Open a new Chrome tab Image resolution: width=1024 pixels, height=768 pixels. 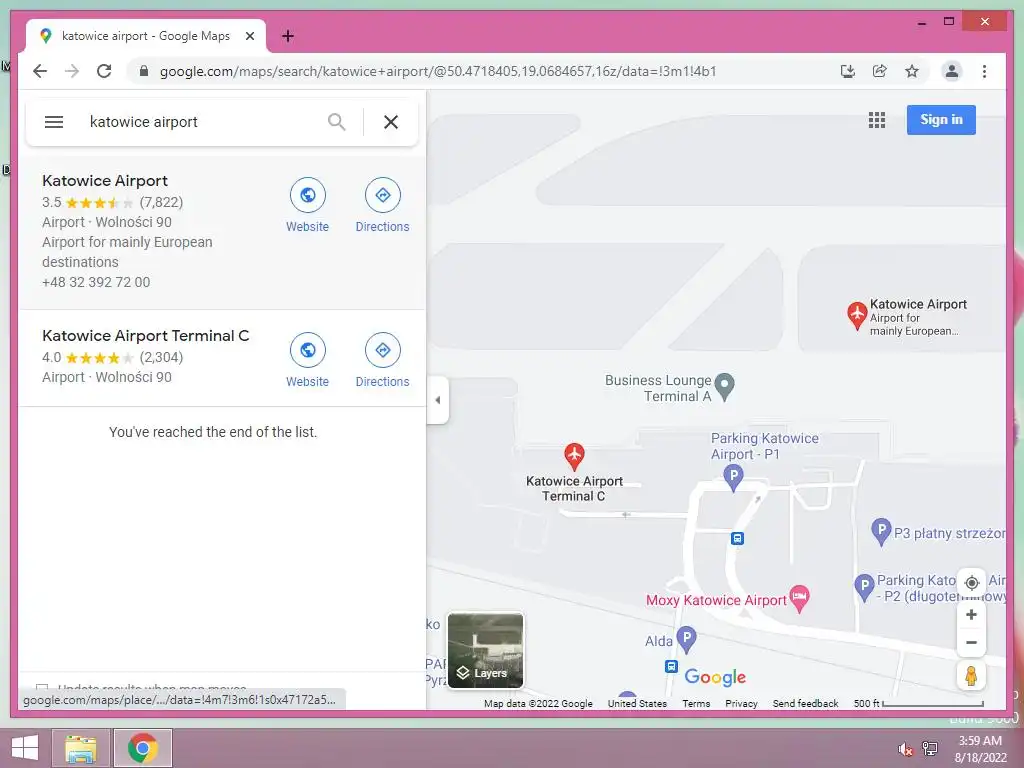[287, 36]
